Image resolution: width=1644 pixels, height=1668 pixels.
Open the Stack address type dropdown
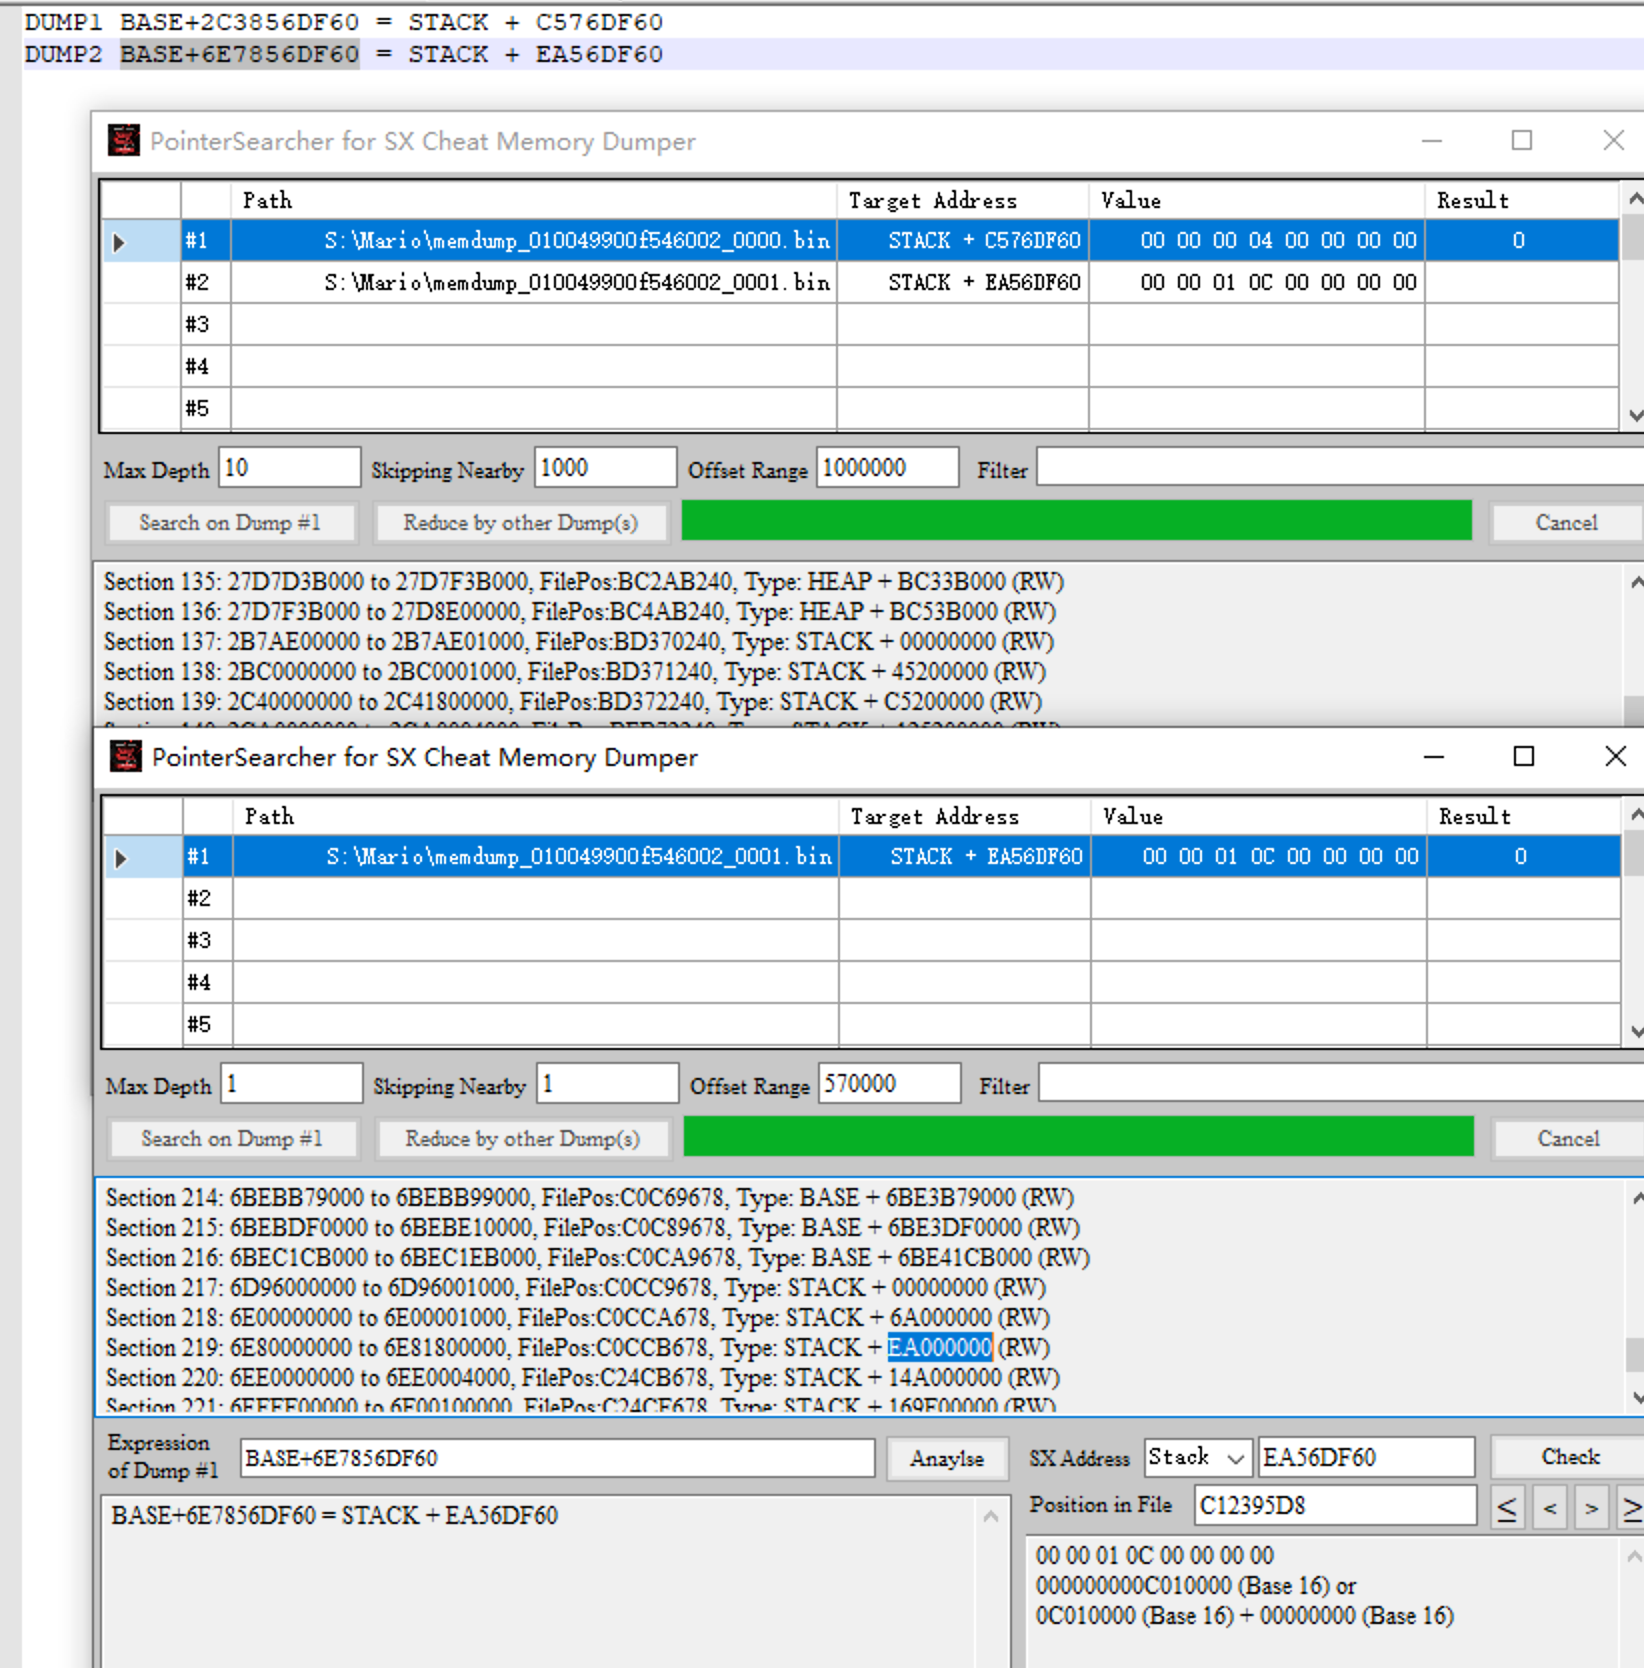click(1198, 1457)
